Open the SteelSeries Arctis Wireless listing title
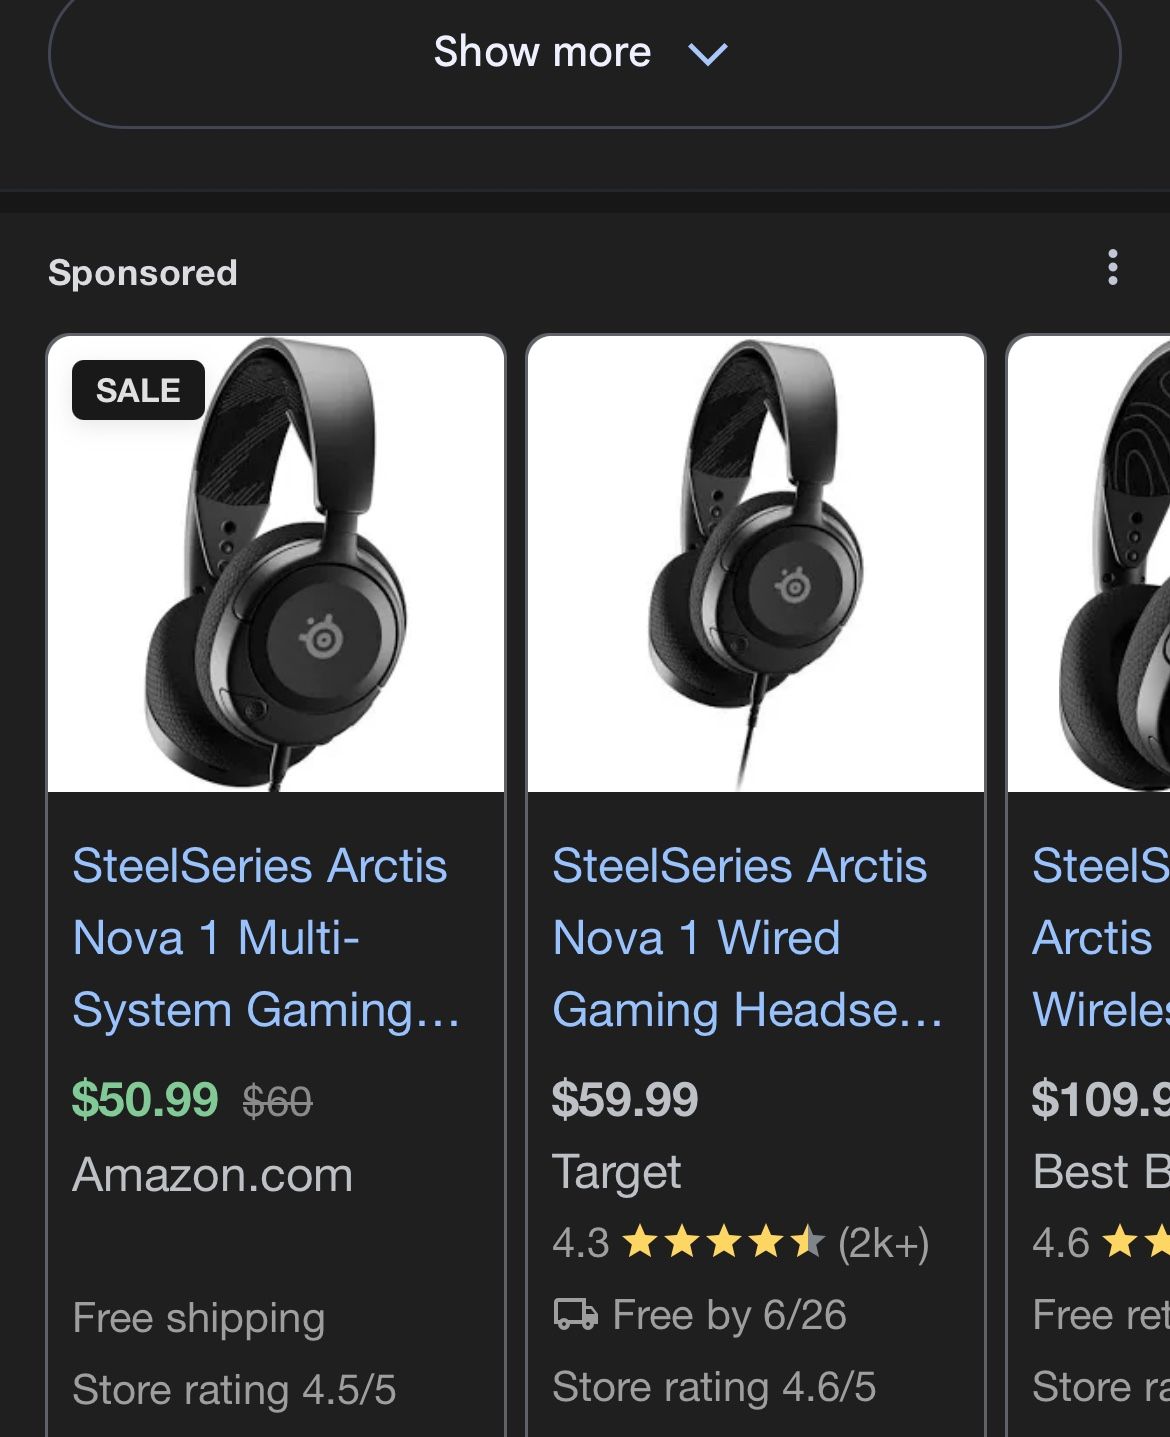 coord(1100,938)
